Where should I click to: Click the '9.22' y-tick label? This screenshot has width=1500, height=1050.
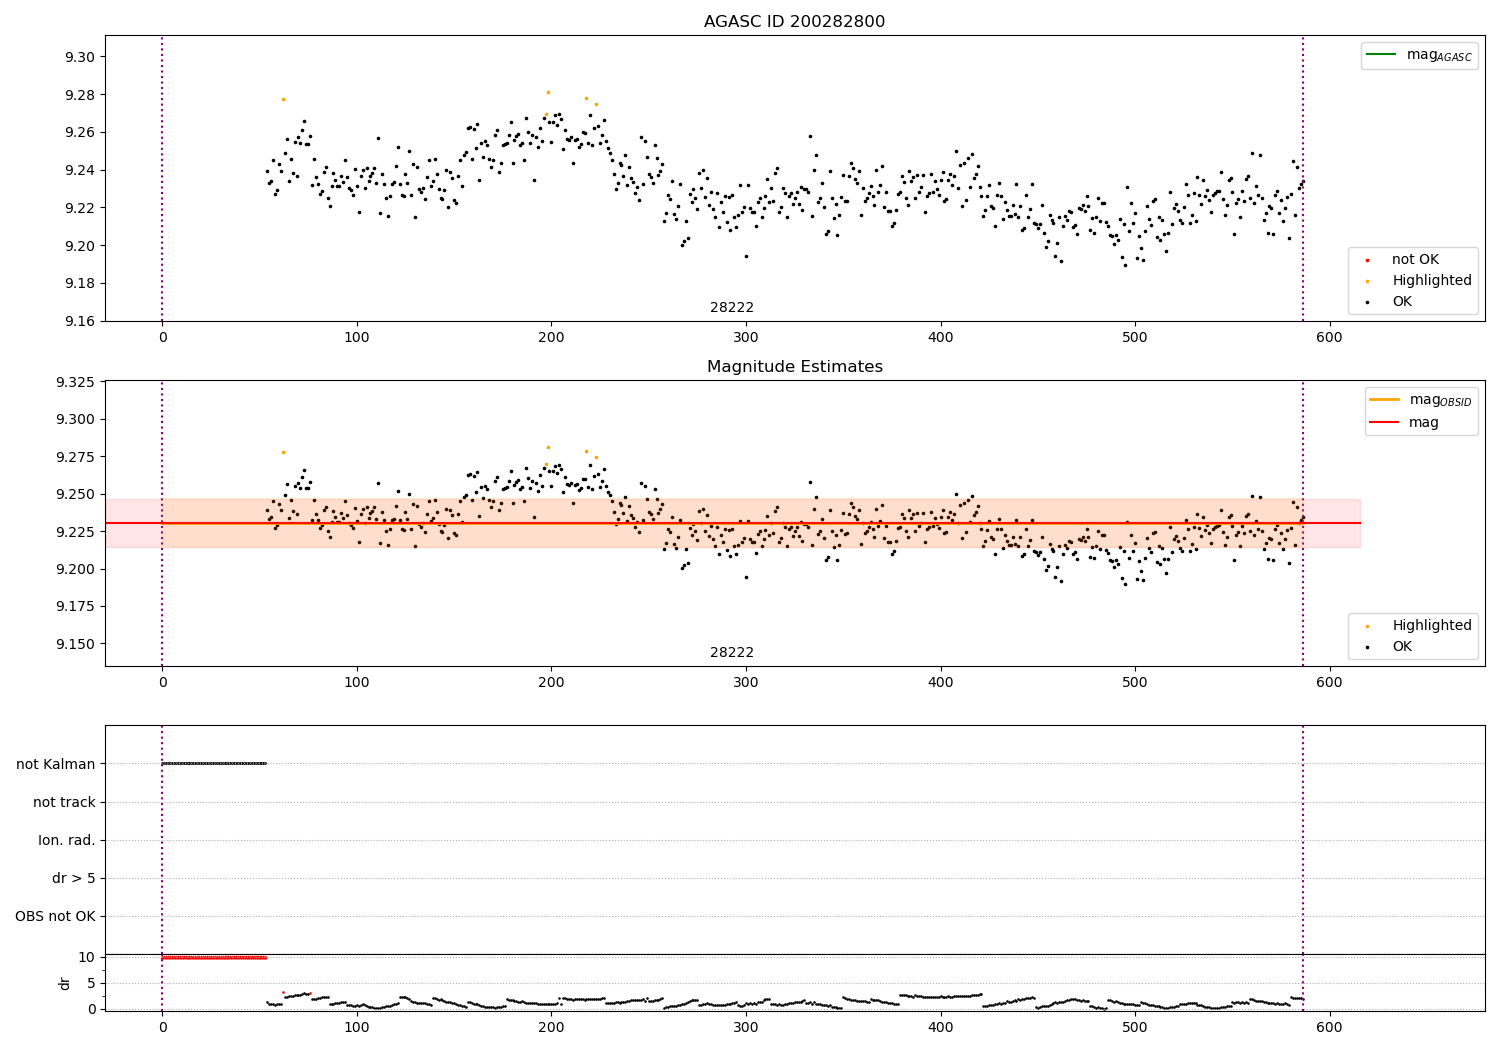coord(80,208)
